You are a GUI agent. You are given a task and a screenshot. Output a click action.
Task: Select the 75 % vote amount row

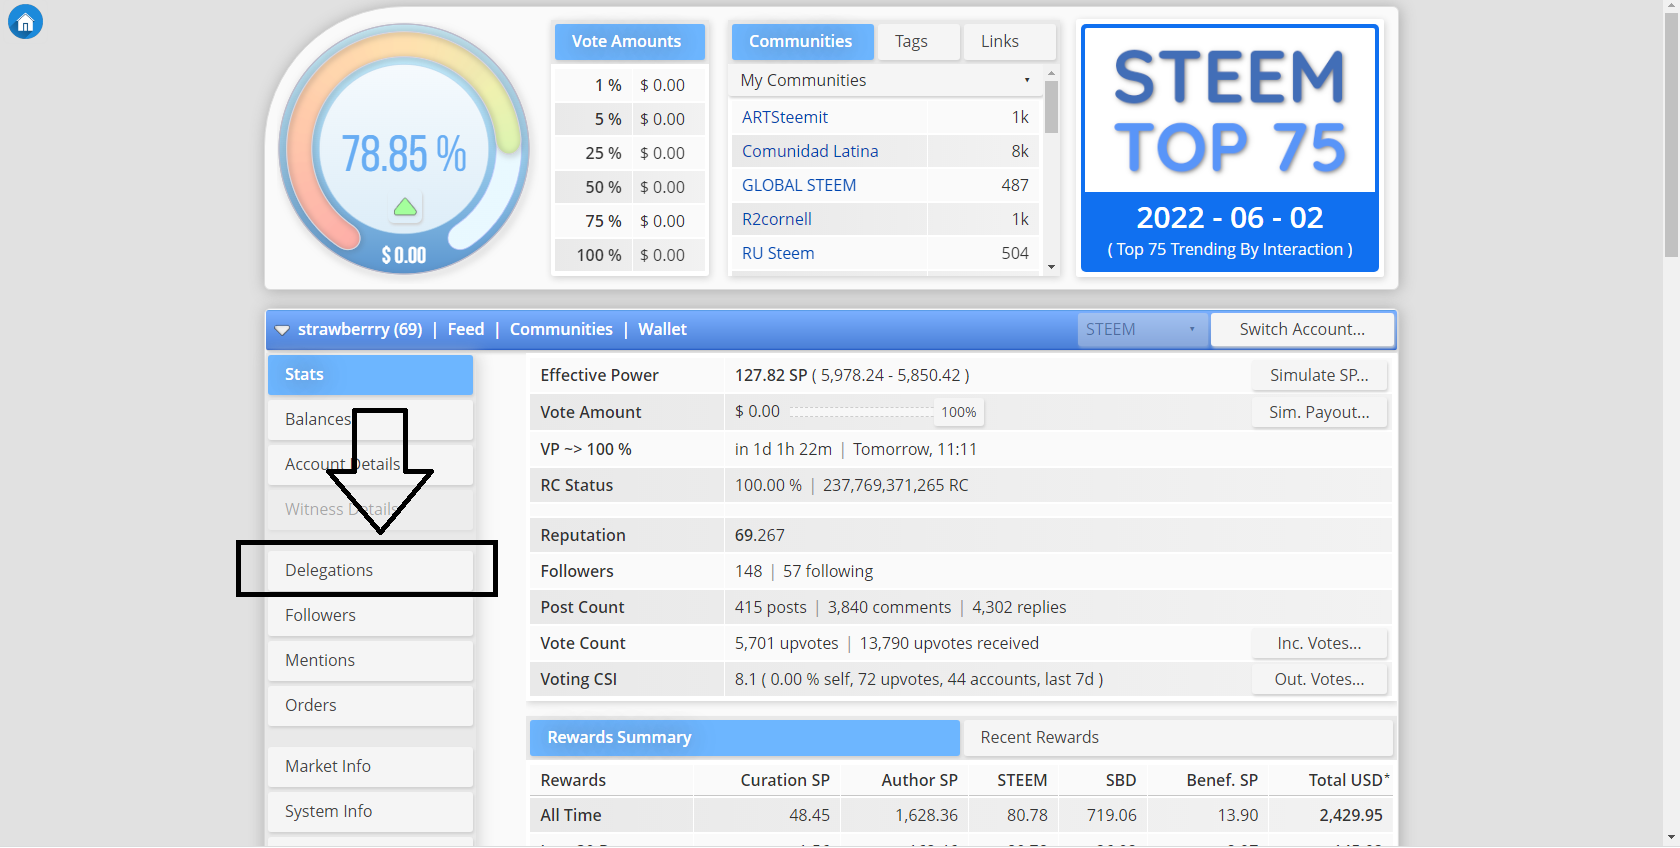[630, 221]
